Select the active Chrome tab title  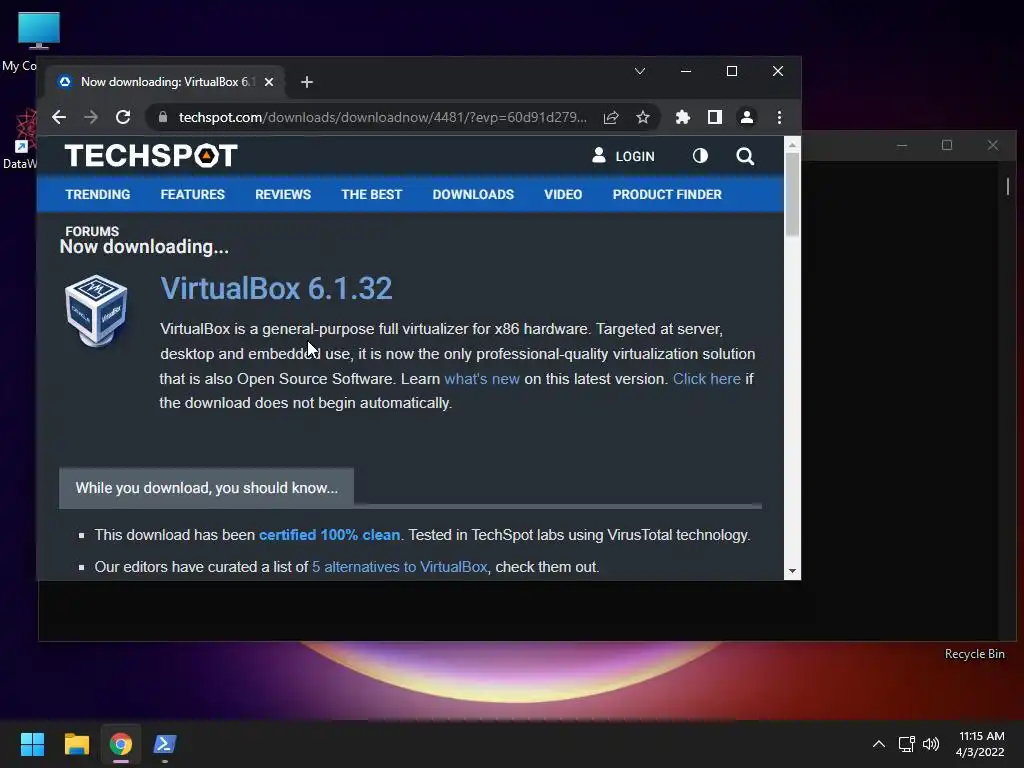[x=167, y=82]
